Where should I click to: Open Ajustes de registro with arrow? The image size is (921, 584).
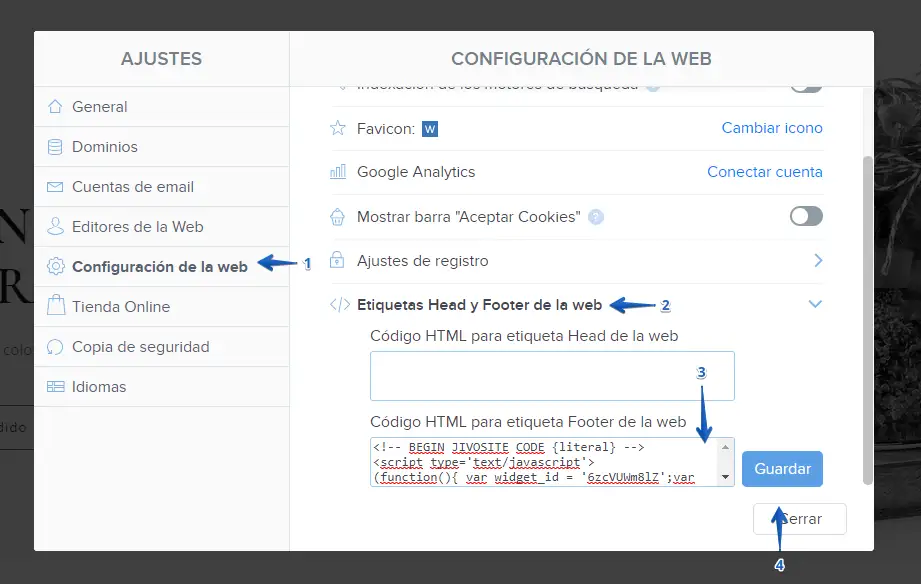coord(817,261)
